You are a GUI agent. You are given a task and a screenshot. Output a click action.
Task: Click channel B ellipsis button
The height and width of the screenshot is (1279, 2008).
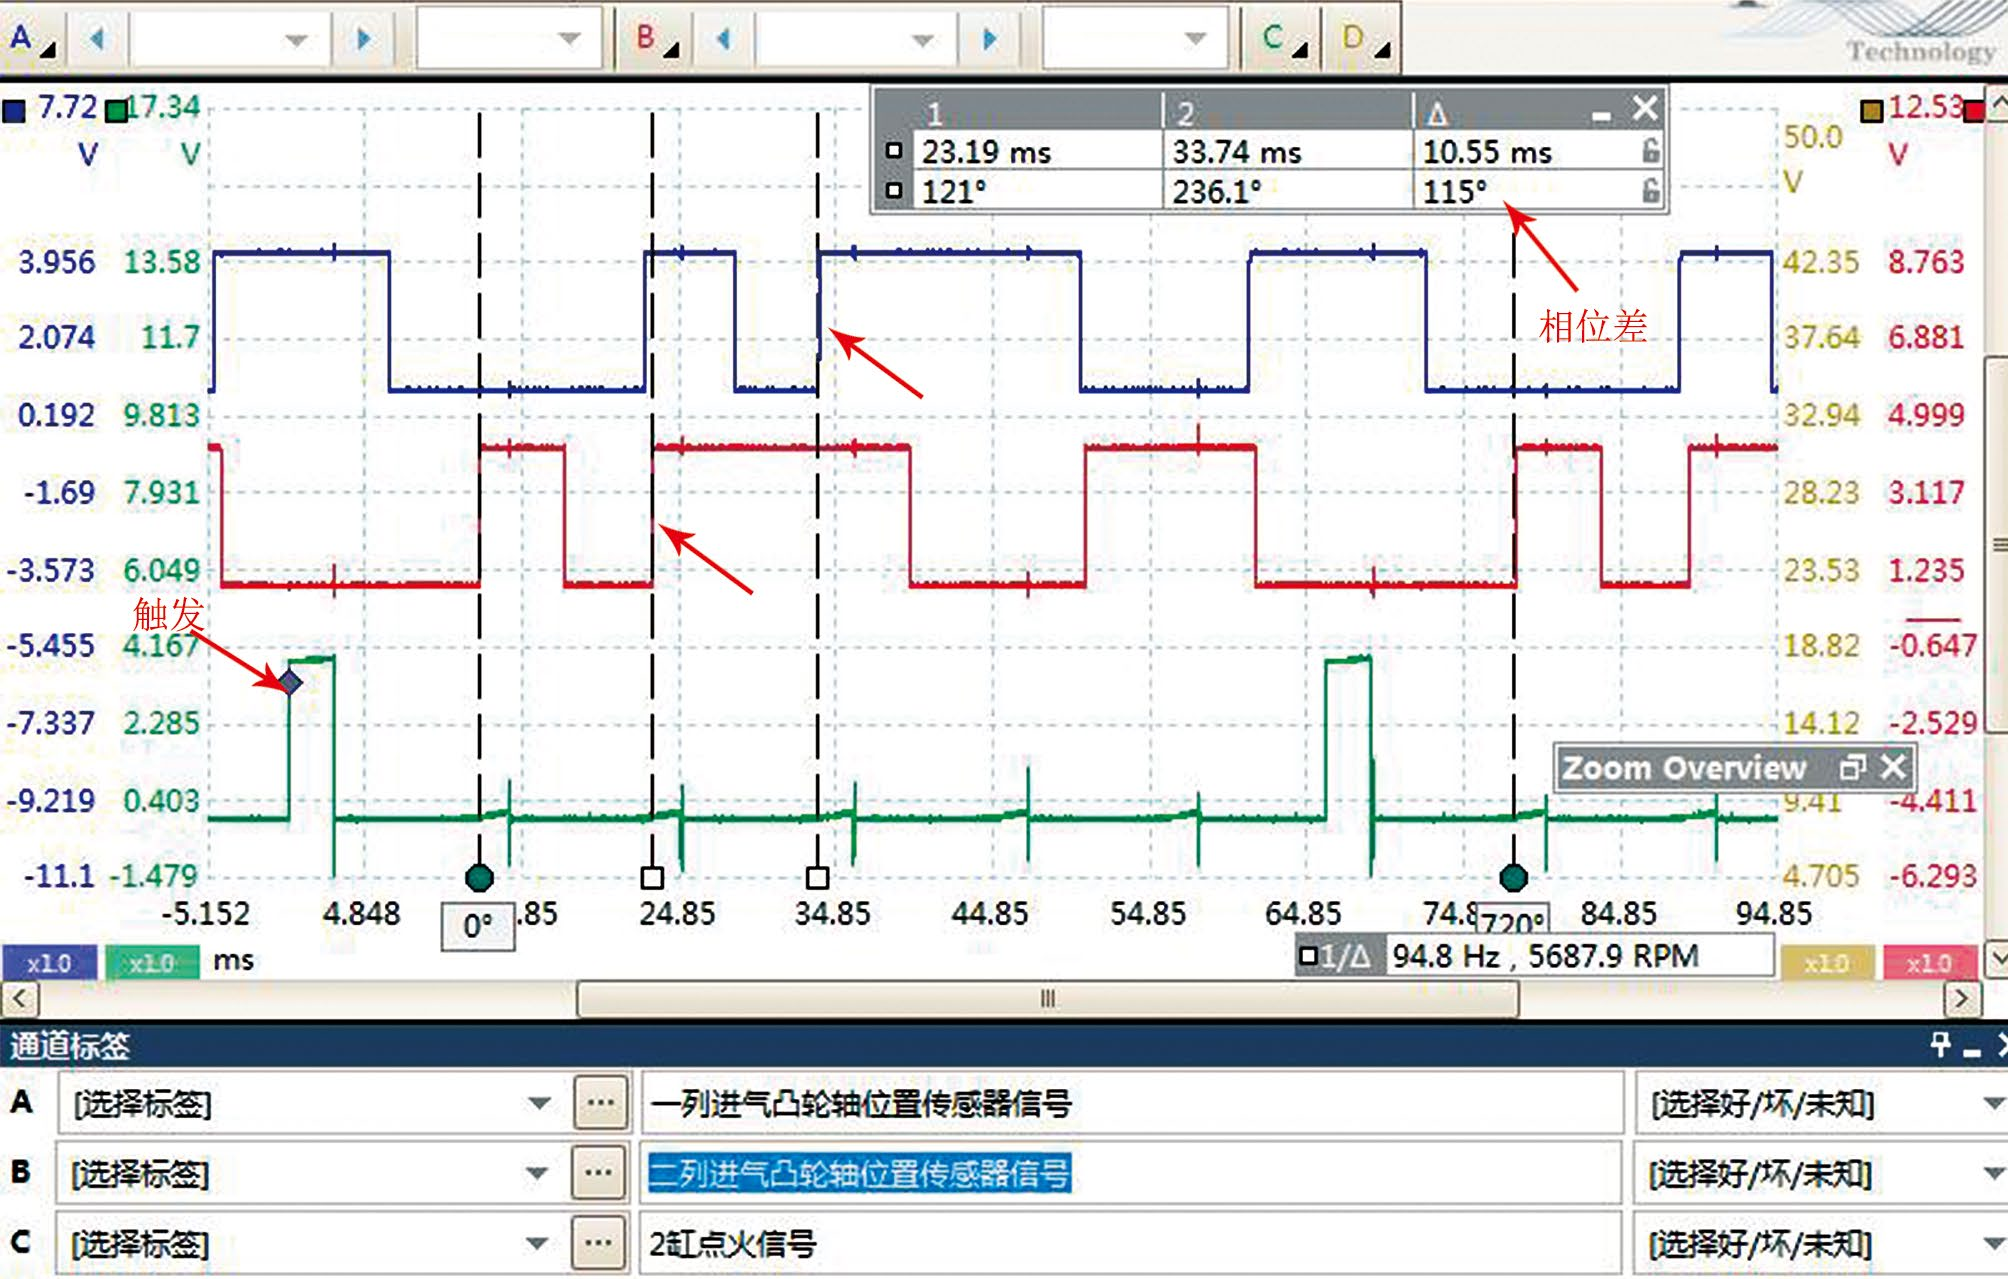point(600,1173)
